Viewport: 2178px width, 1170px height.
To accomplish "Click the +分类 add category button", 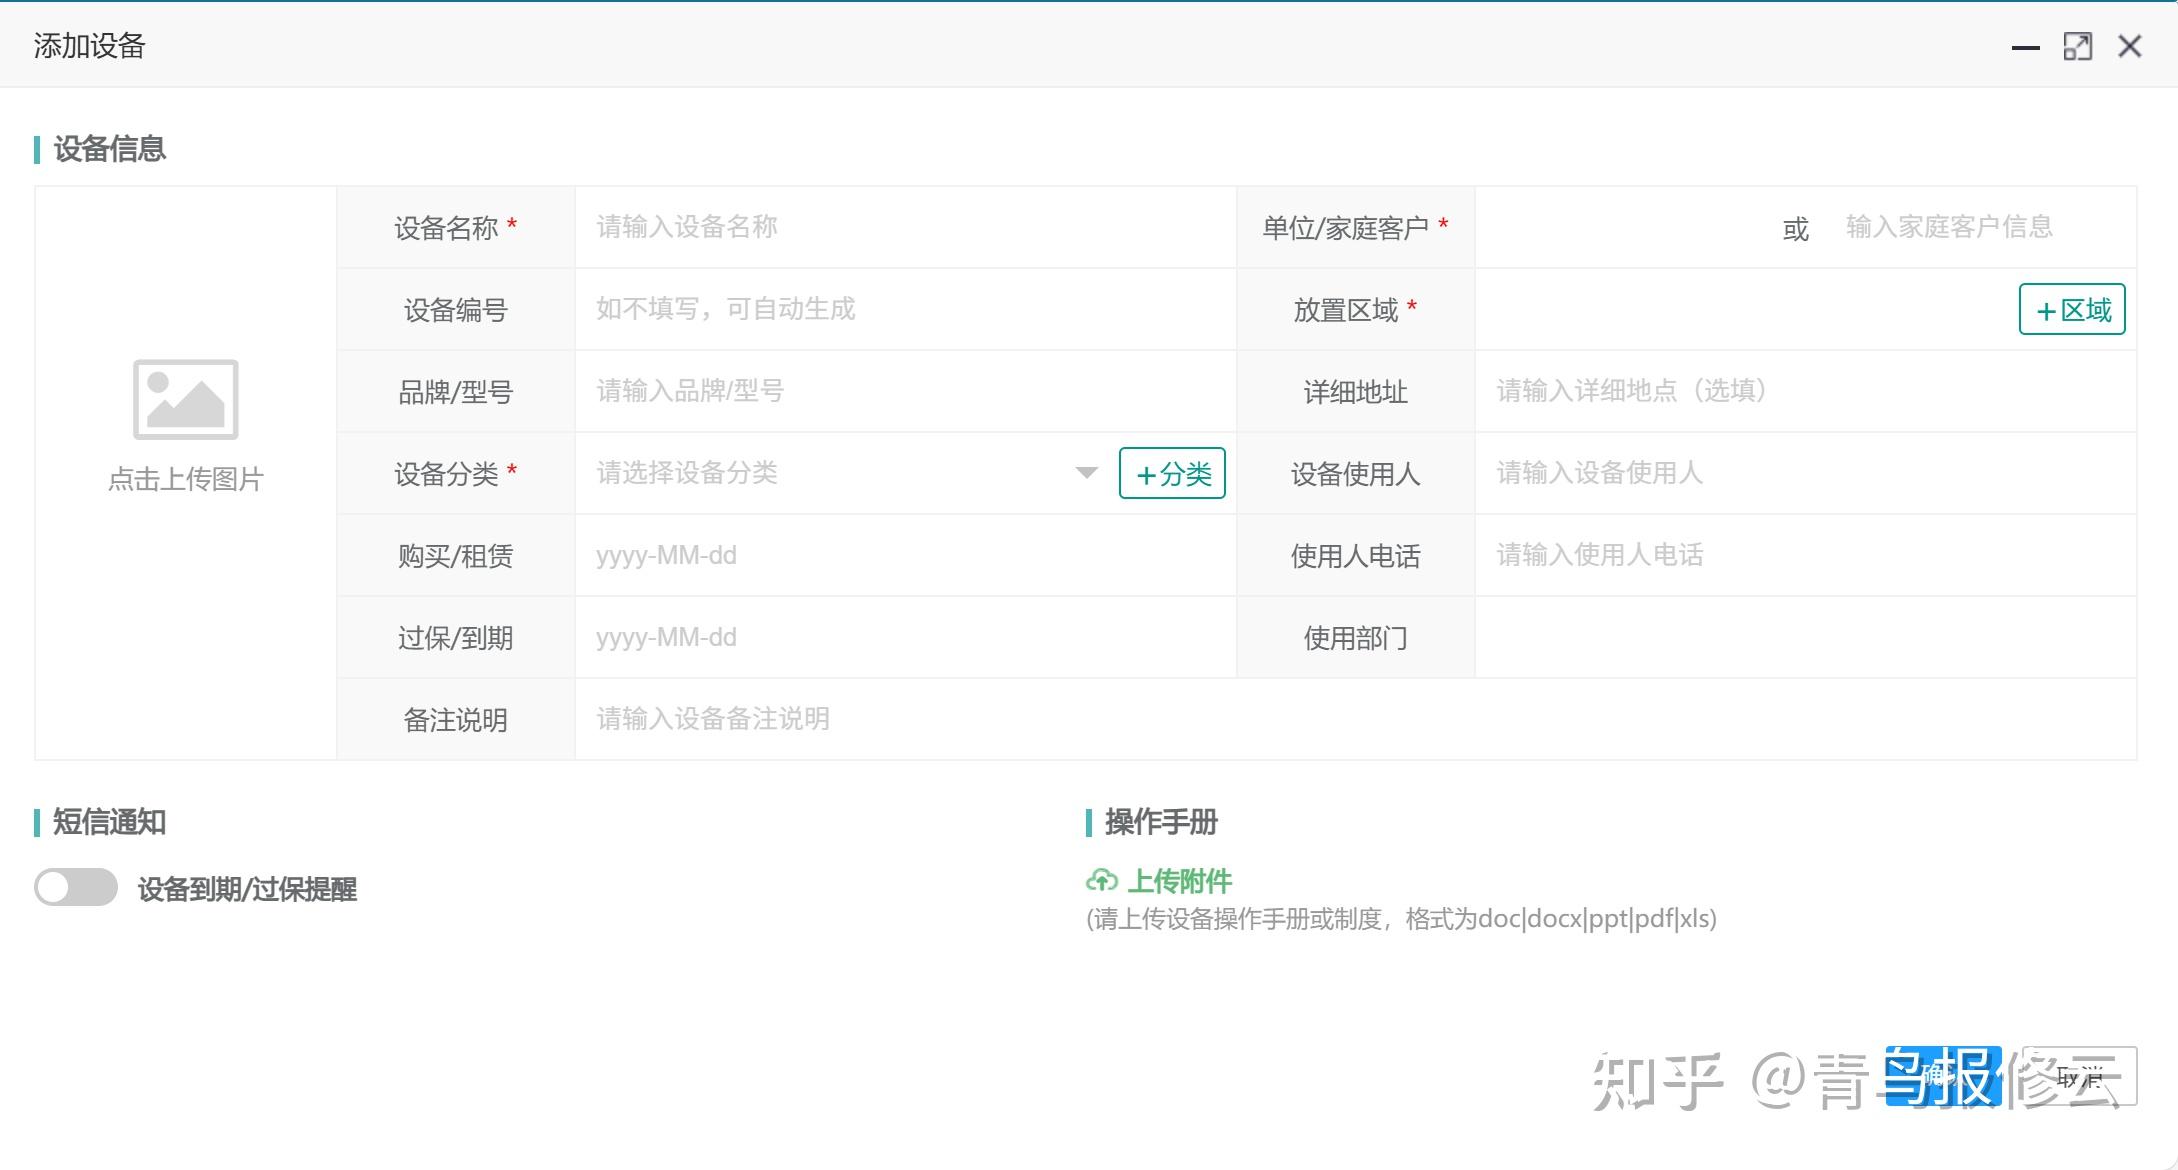I will coord(1172,473).
